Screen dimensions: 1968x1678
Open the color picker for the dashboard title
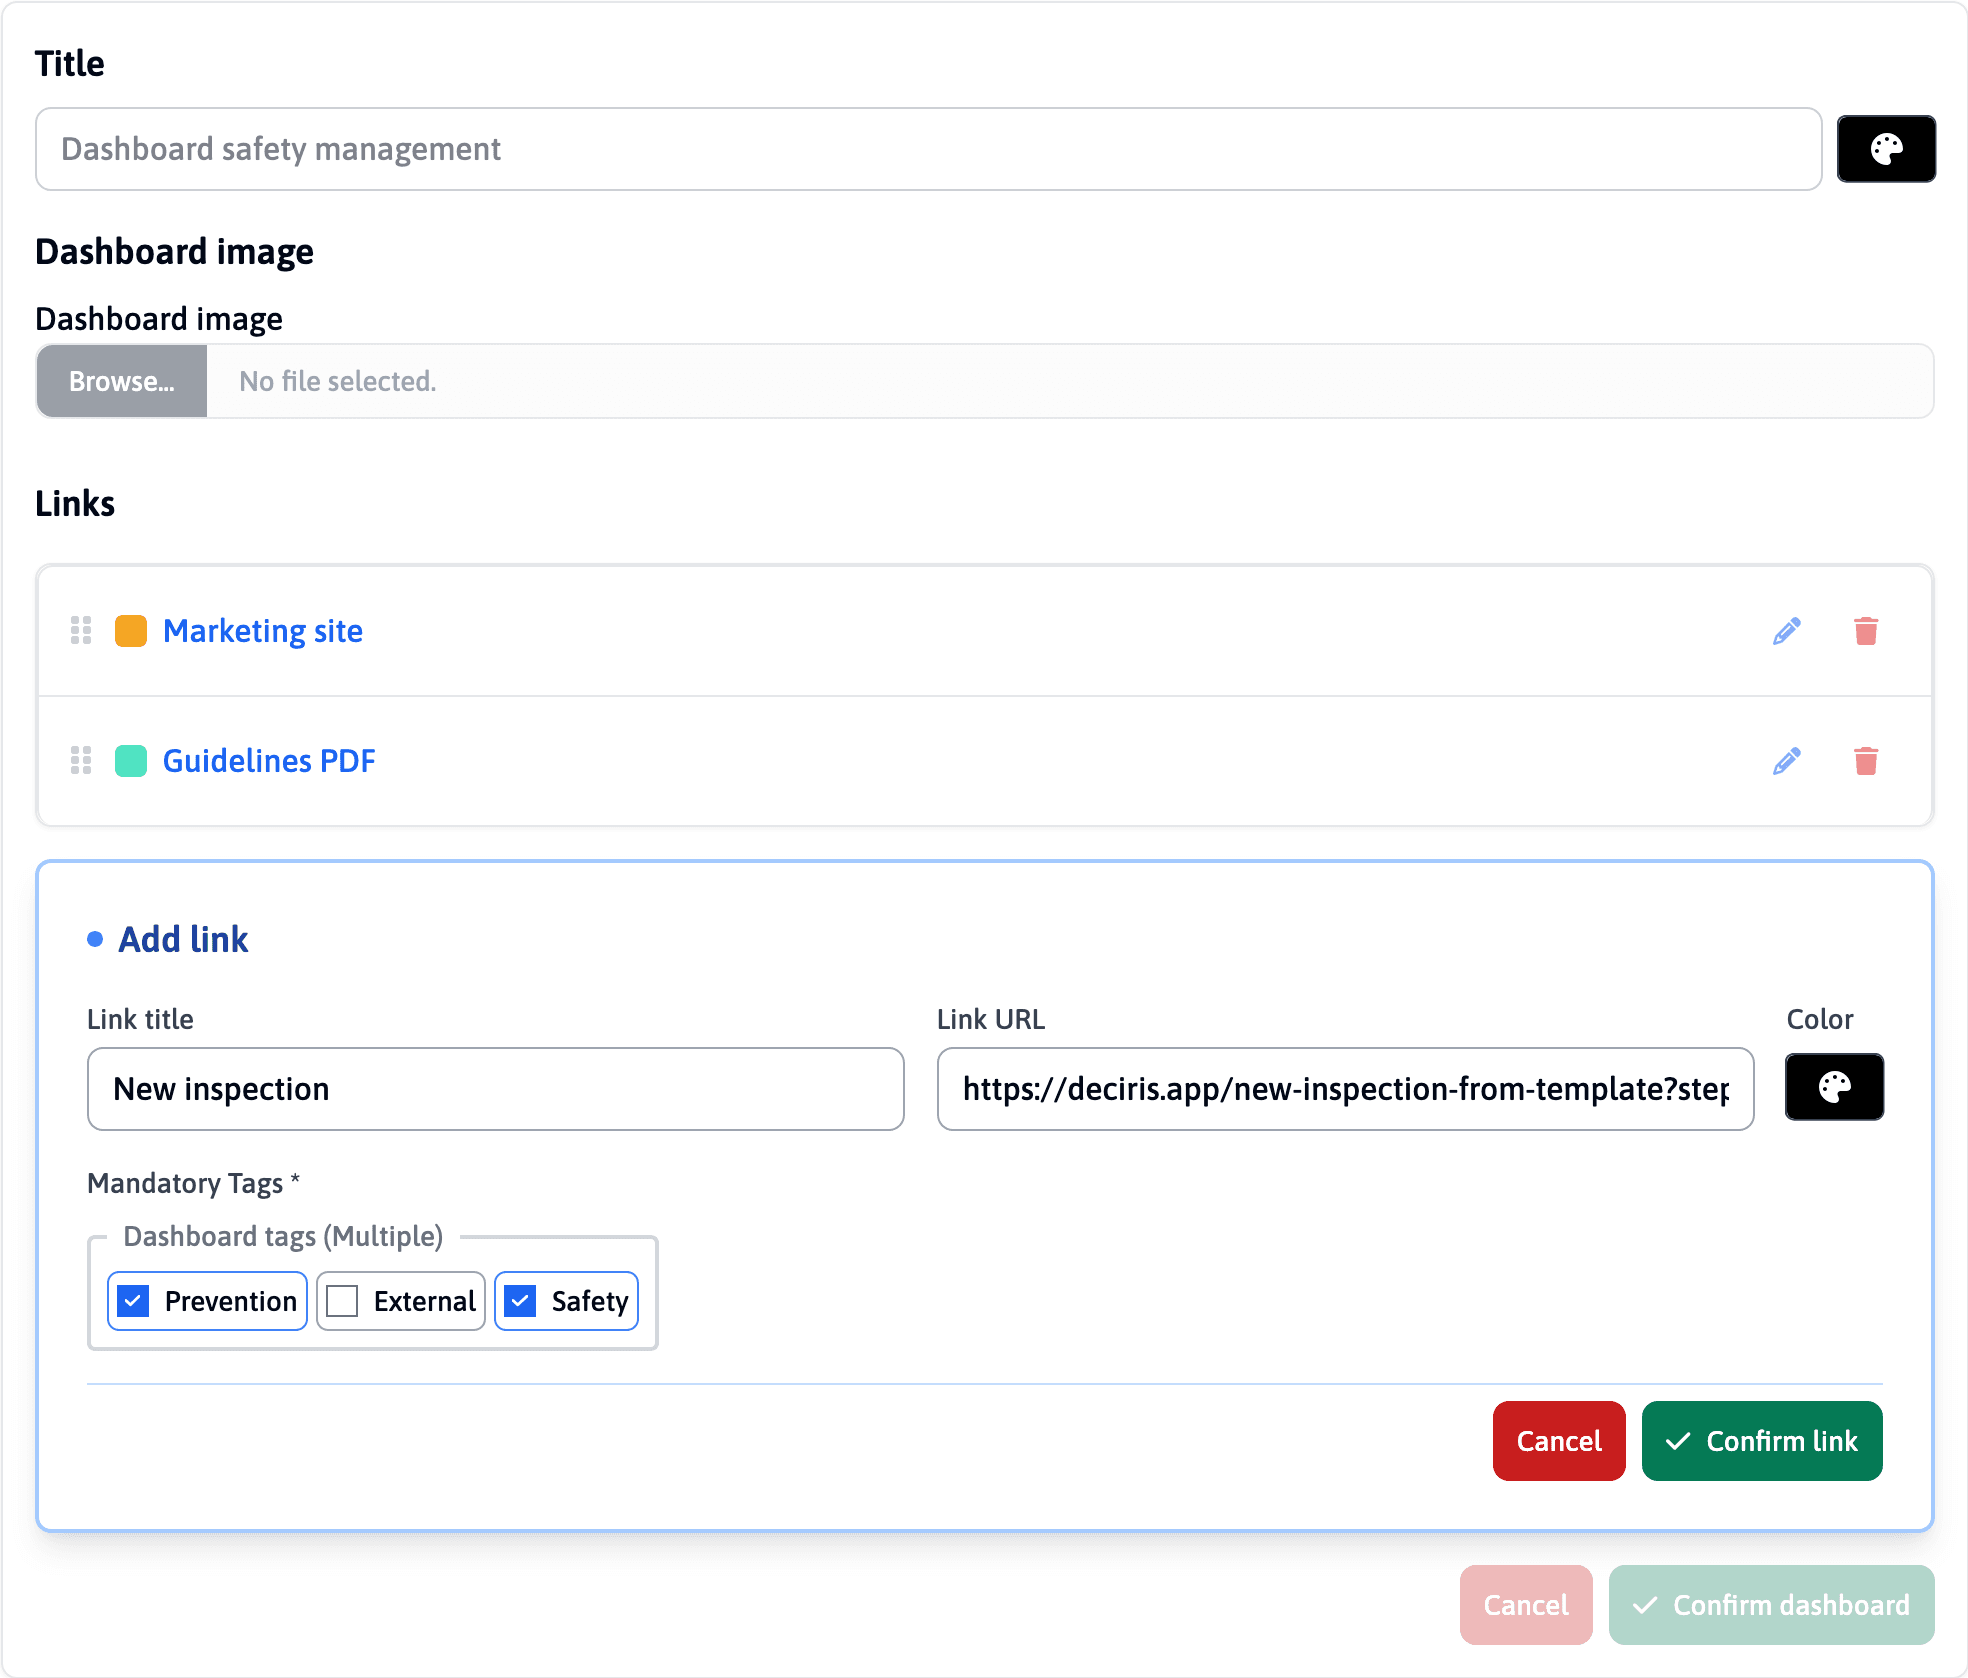pos(1886,148)
